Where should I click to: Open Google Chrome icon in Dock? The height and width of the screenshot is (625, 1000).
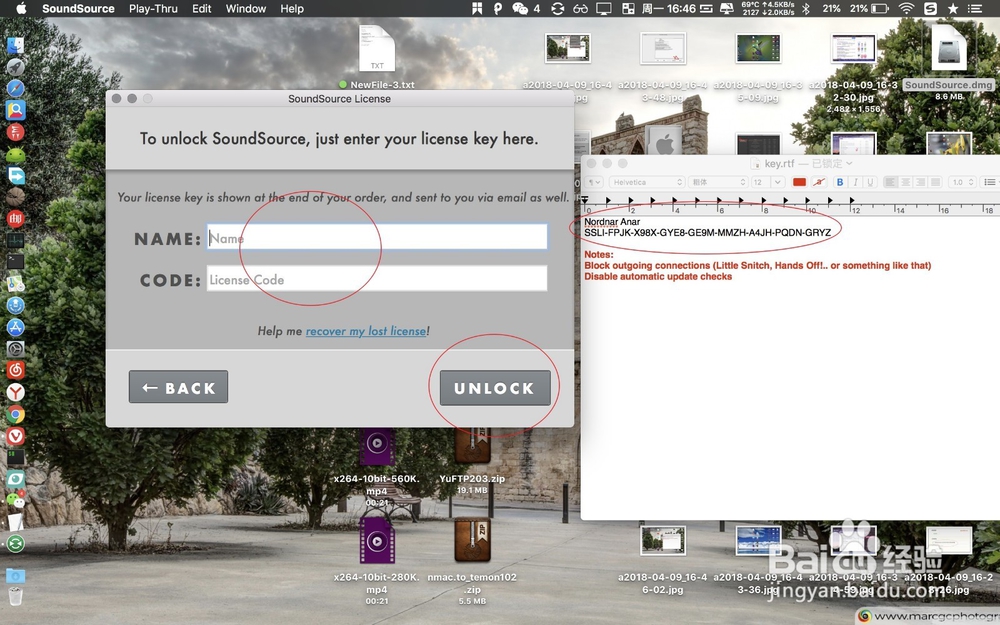point(15,414)
